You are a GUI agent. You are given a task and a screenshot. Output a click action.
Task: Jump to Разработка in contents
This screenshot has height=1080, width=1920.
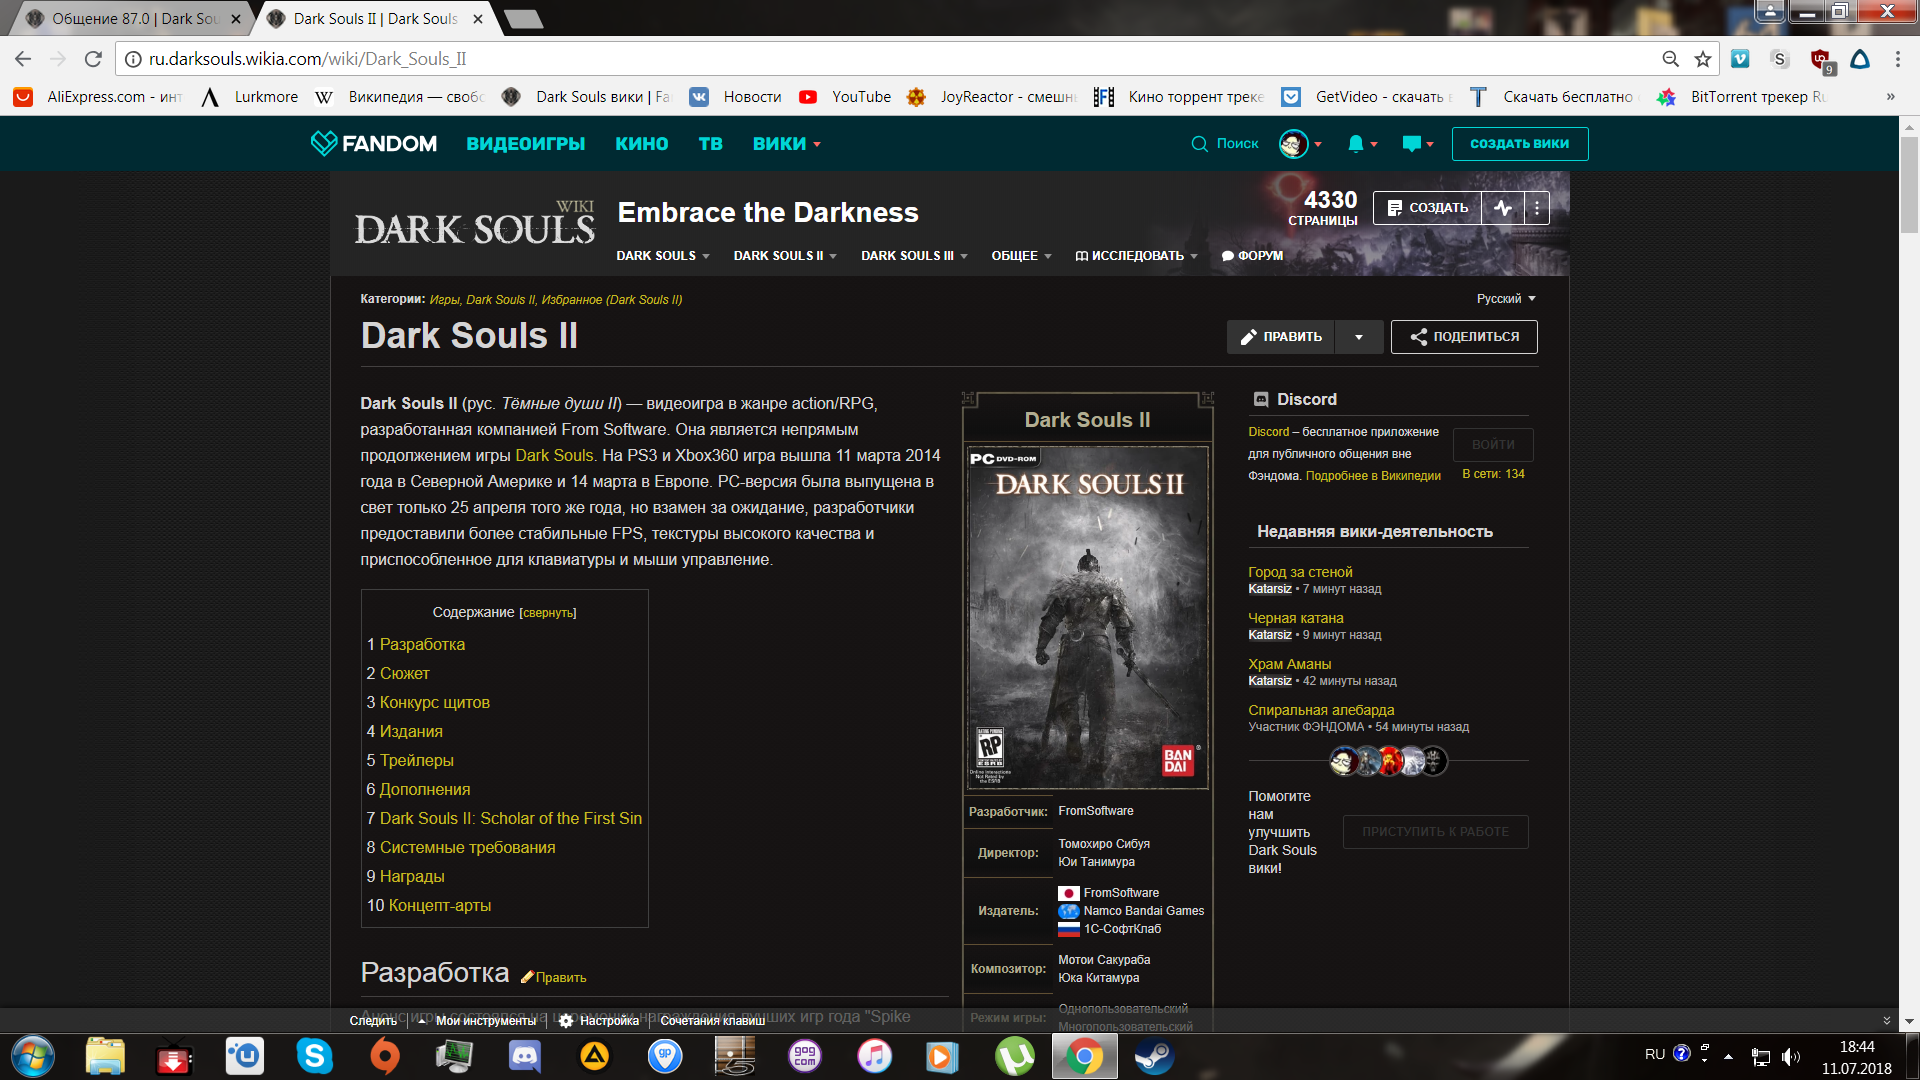pos(422,645)
